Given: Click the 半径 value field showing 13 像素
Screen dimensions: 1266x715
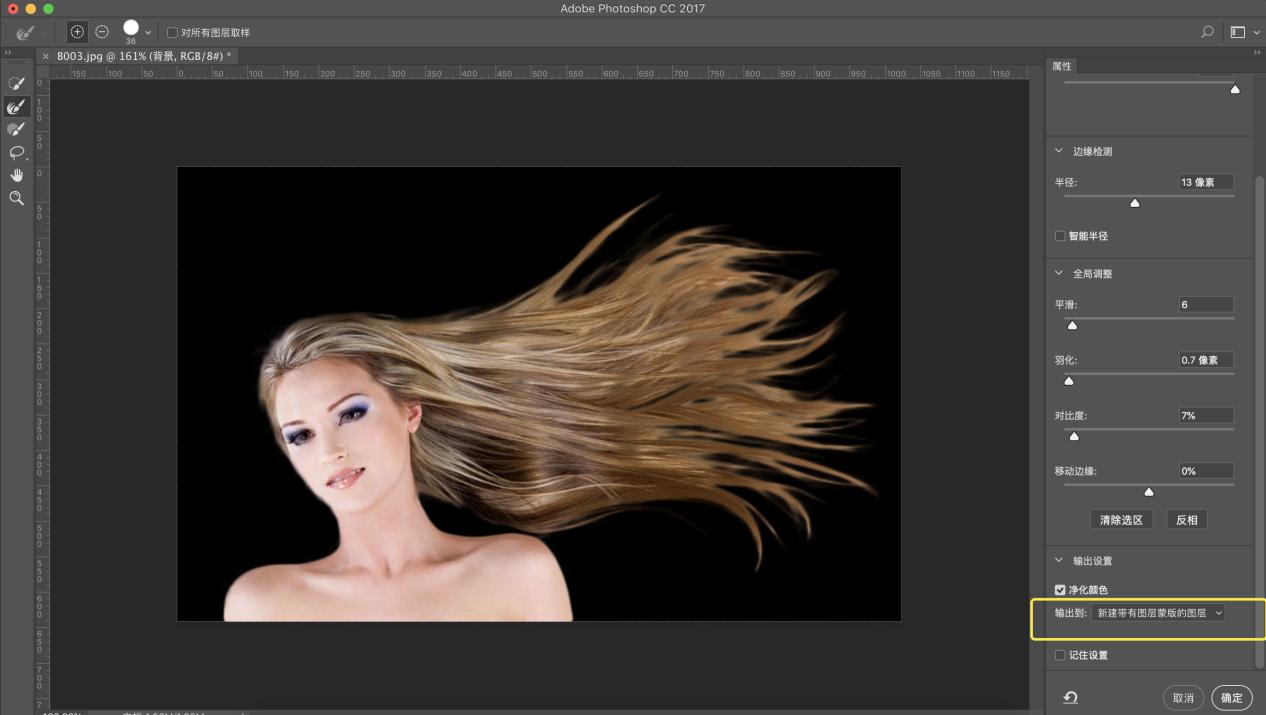Looking at the screenshot, I should (1205, 182).
